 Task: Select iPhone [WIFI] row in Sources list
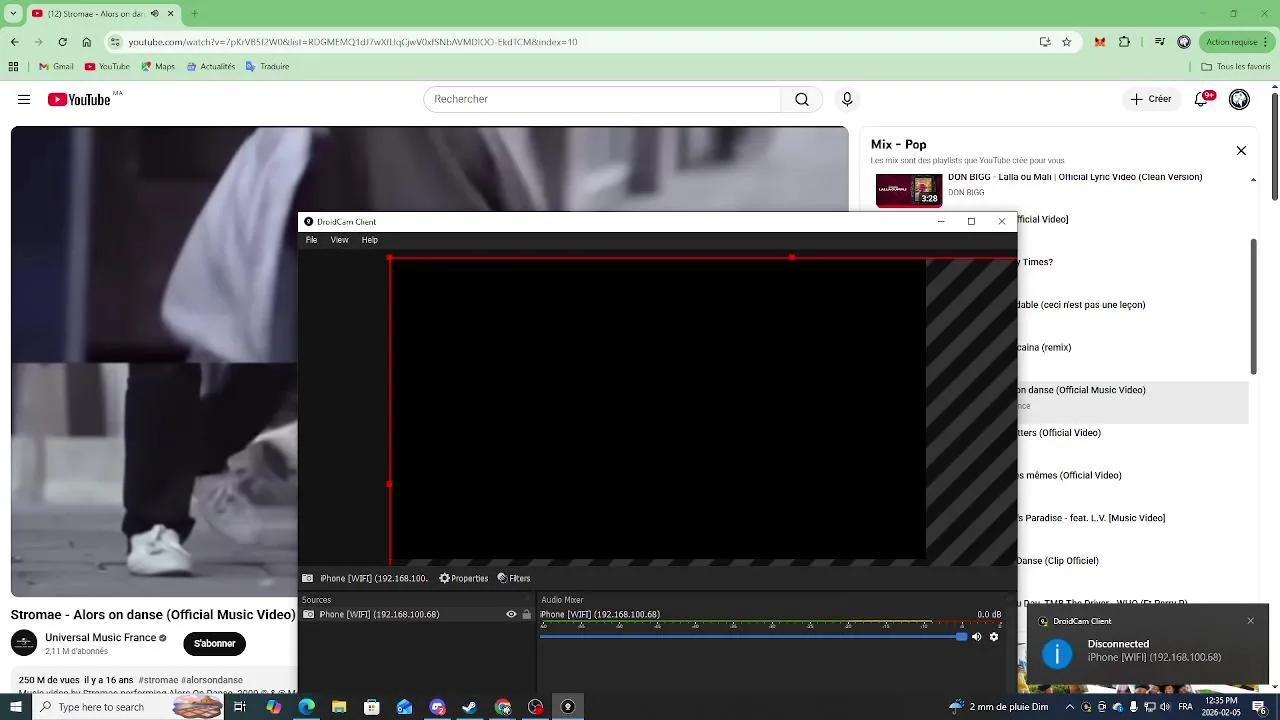417,614
